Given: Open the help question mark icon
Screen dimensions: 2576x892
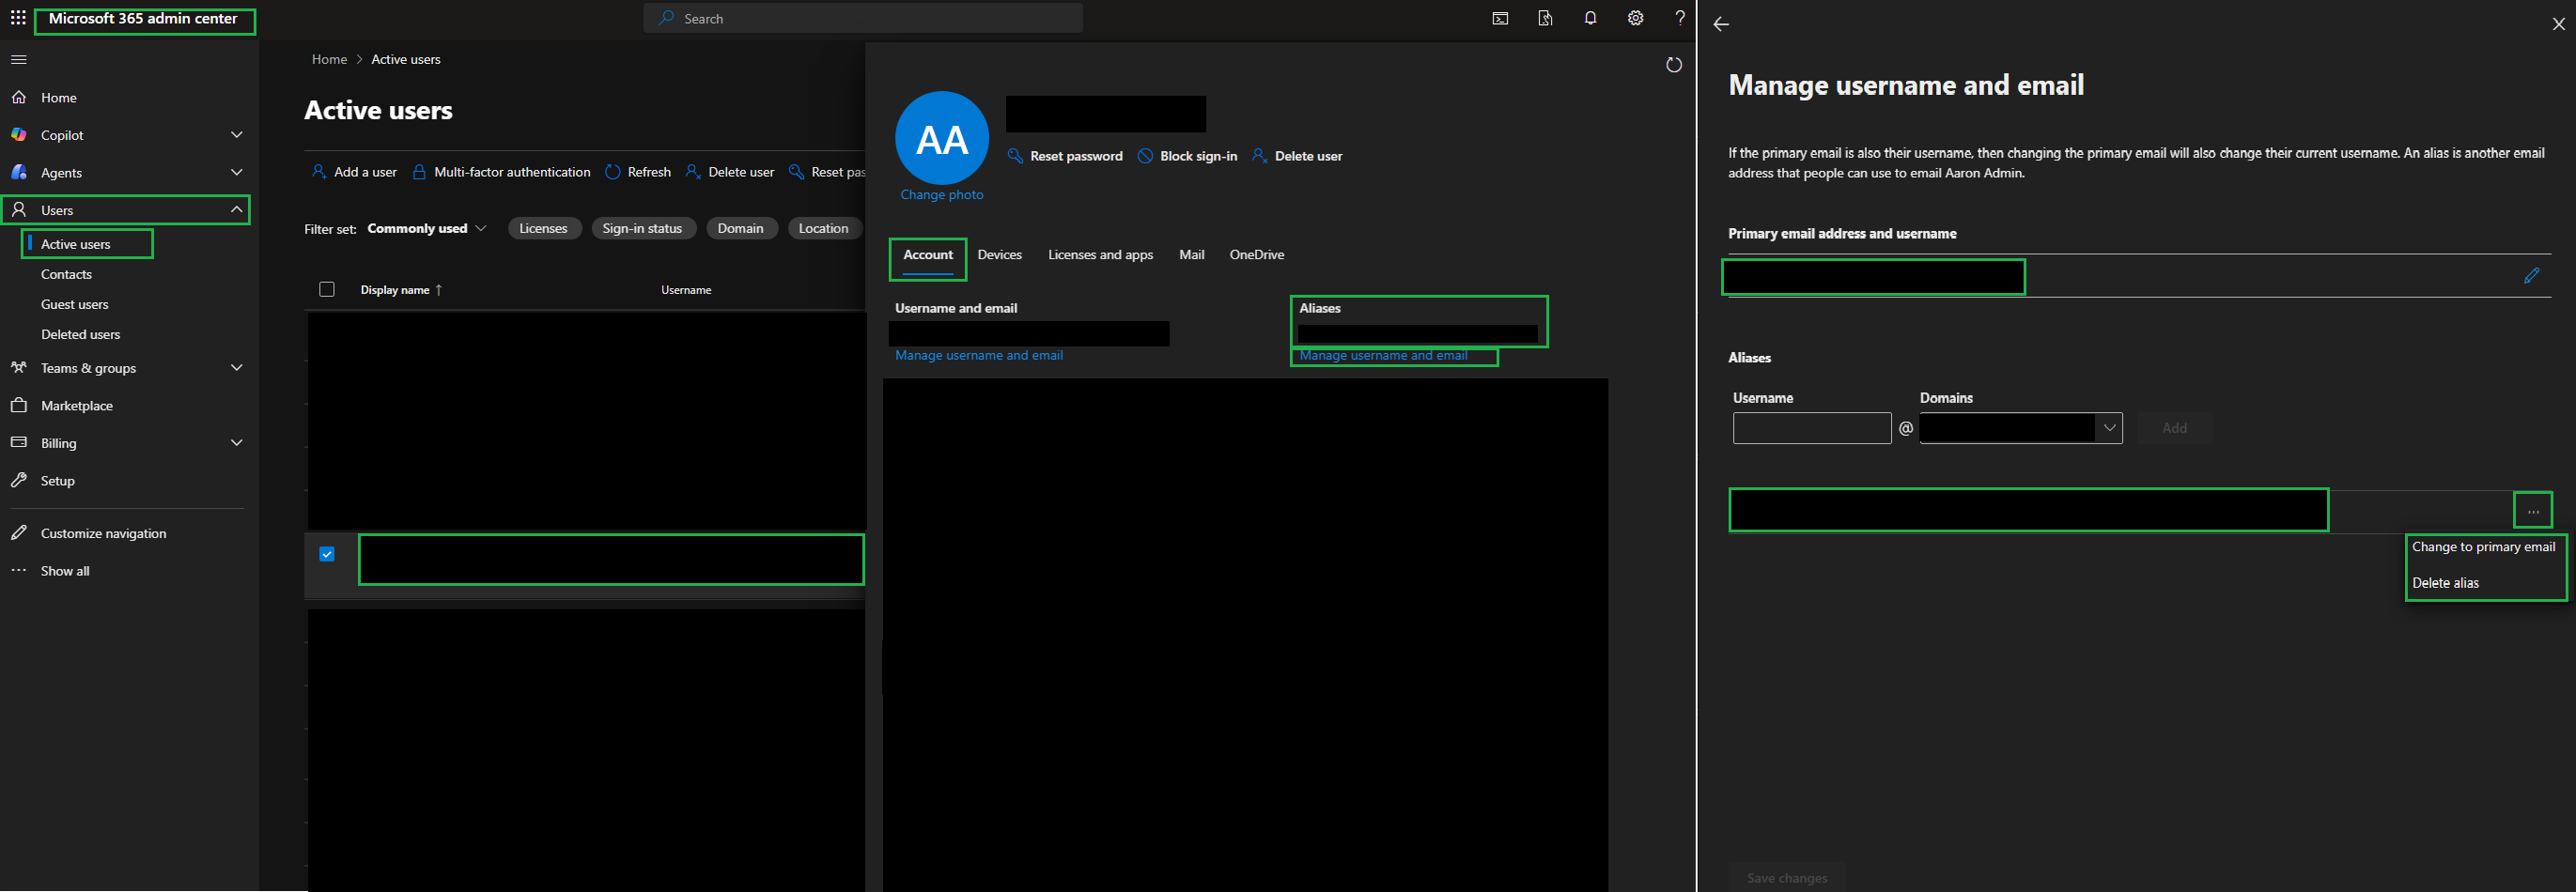Looking at the screenshot, I should 1679,18.
